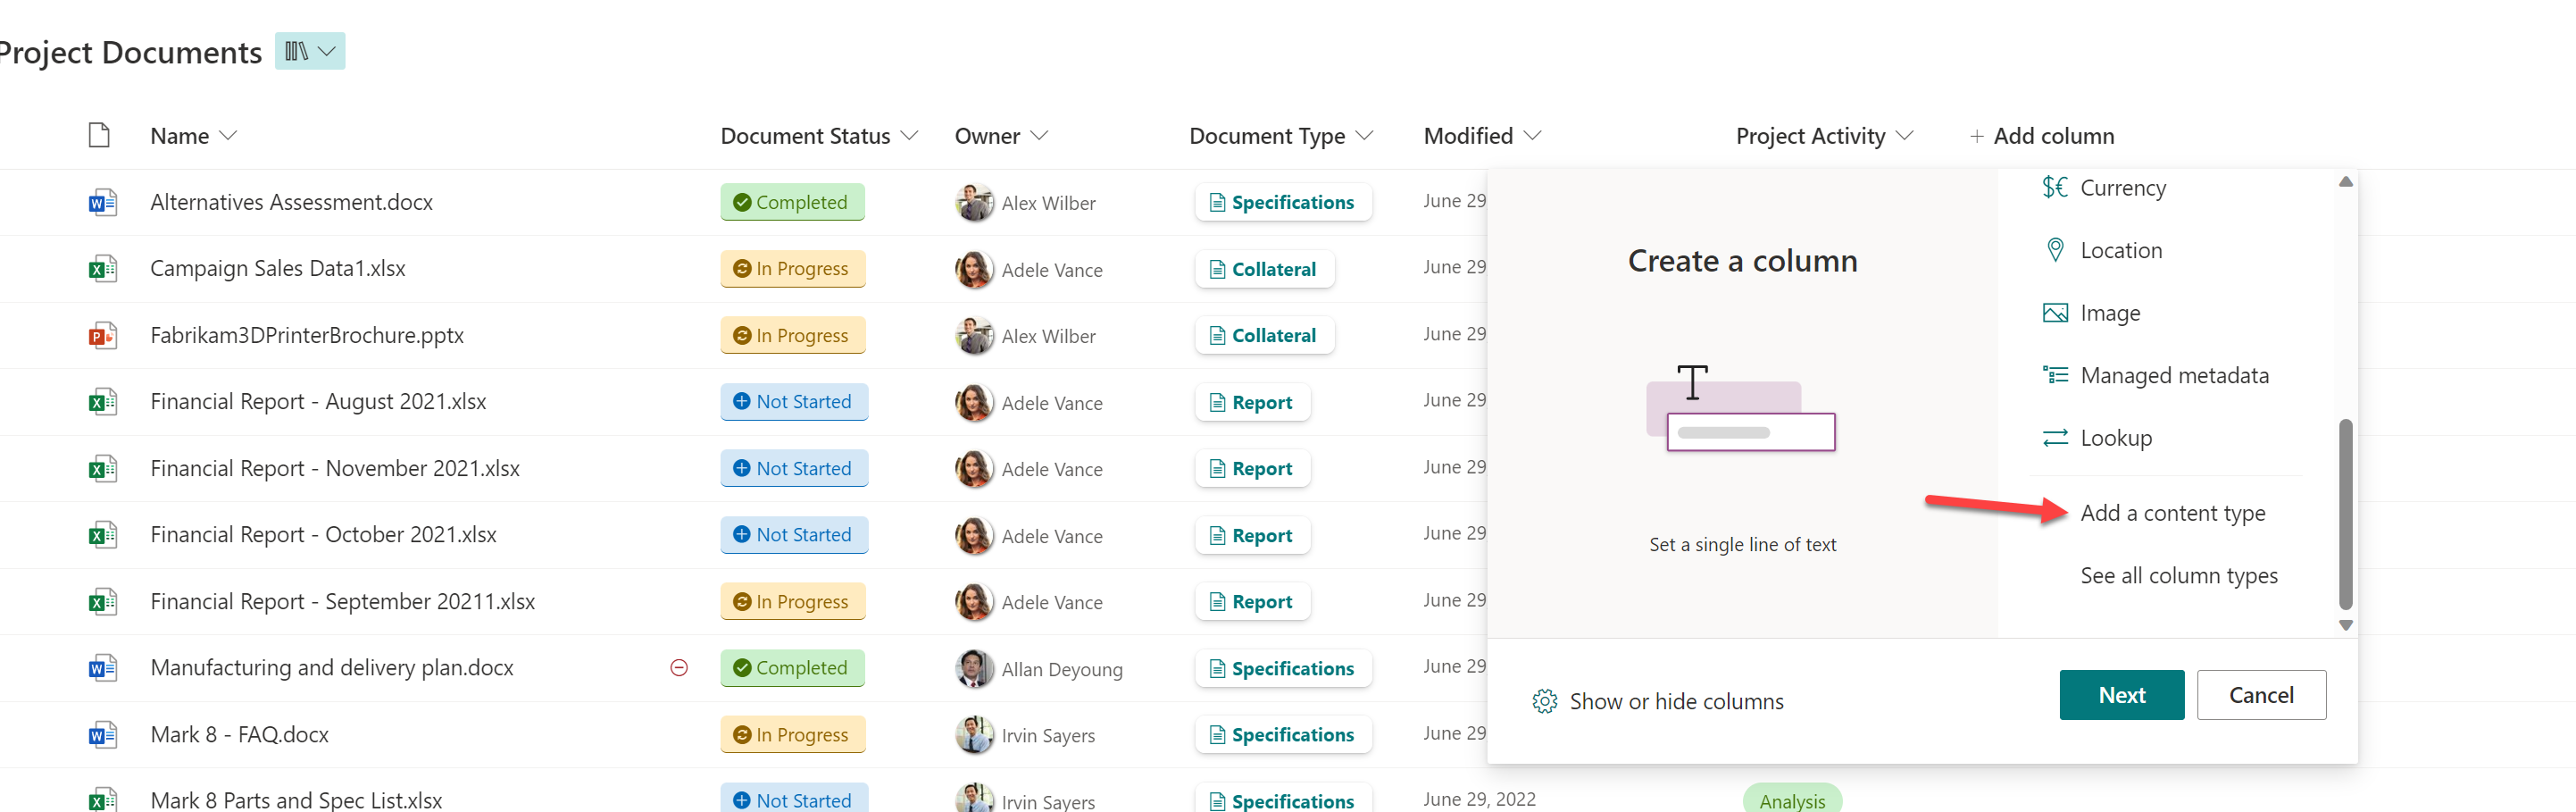Open the Project Activity column dropdown
This screenshot has height=812, width=2576.
click(x=1904, y=136)
